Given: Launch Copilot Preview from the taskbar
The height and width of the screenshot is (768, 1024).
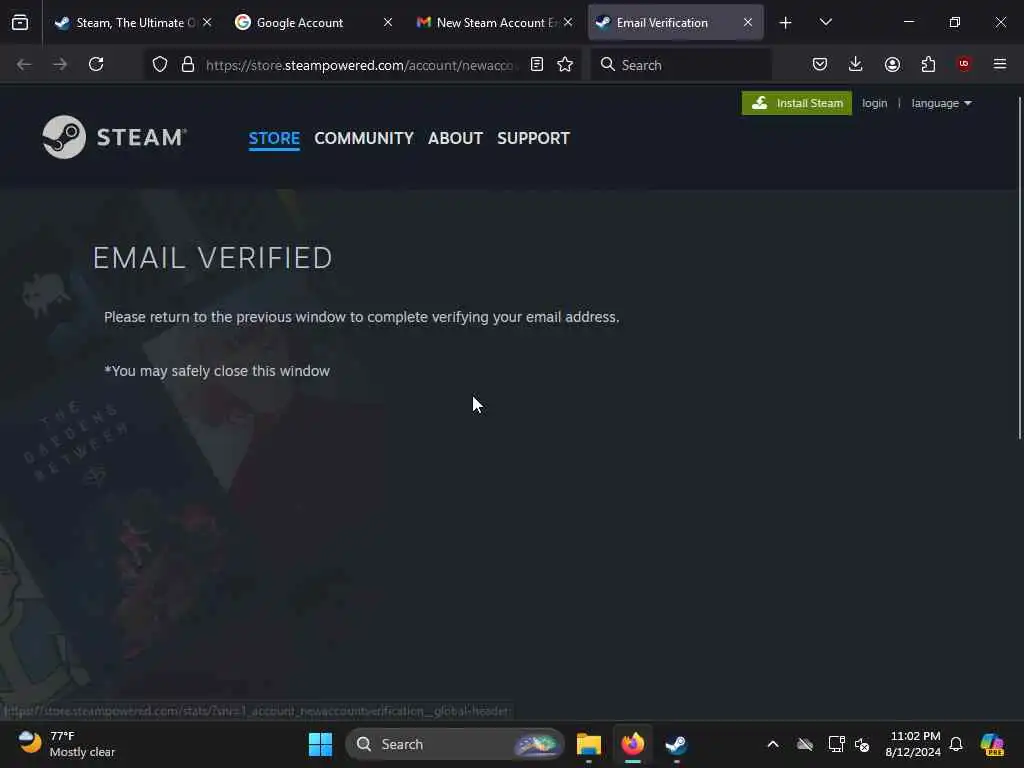Looking at the screenshot, I should (x=992, y=744).
